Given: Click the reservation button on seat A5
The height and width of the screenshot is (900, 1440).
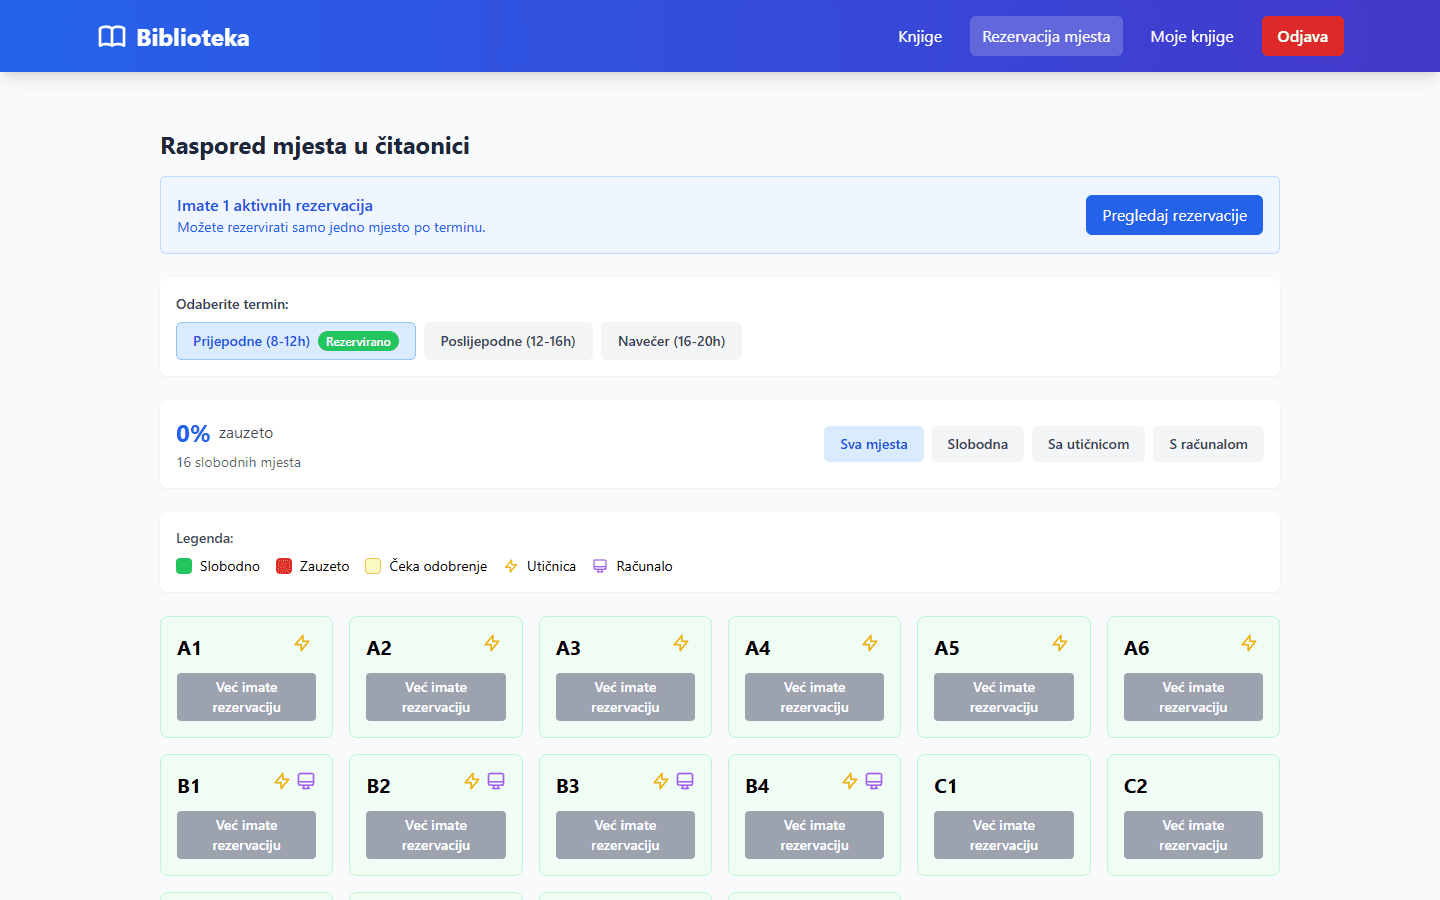Looking at the screenshot, I should [x=1004, y=697].
